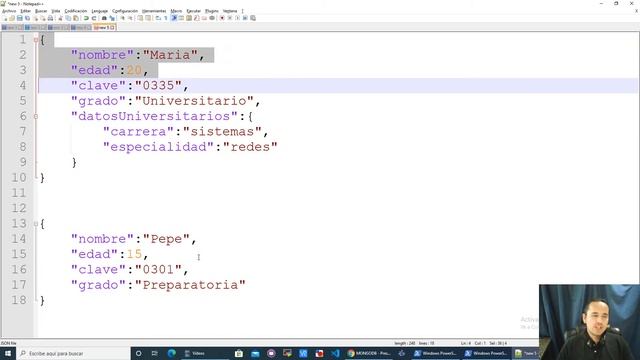The height and width of the screenshot is (360, 640).
Task: Open the Herramientas menu
Action: point(154,11)
